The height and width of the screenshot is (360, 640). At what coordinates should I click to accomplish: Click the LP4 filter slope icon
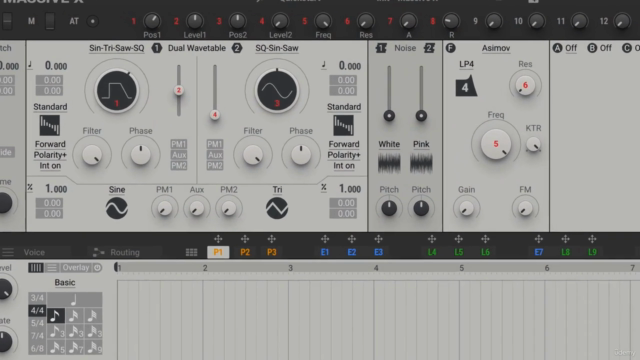(x=466, y=86)
